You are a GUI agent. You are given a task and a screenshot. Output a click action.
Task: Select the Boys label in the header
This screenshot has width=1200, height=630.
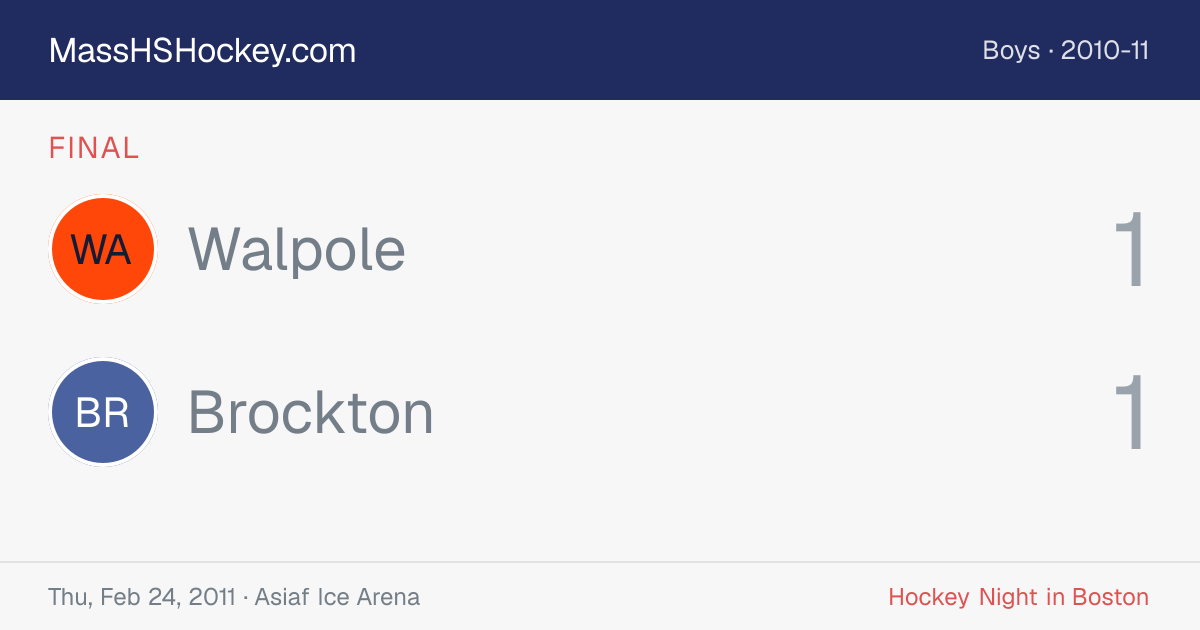1011,50
